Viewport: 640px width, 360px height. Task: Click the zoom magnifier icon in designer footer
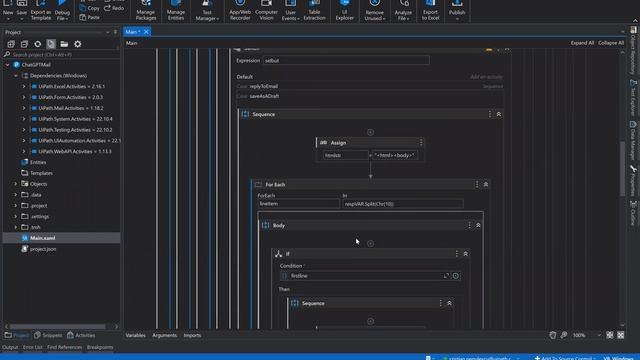pos(564,335)
